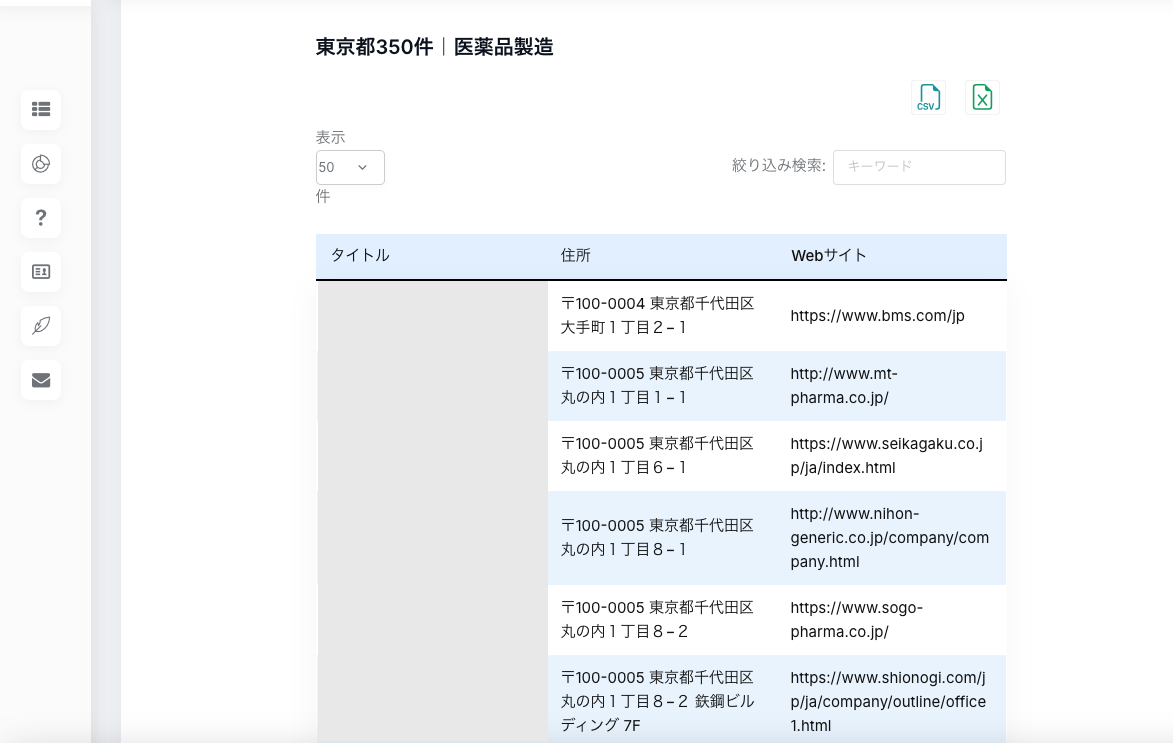Select the 丸の内１丁目８－１ address cell
This screenshot has height=743, width=1173.
click(x=663, y=538)
